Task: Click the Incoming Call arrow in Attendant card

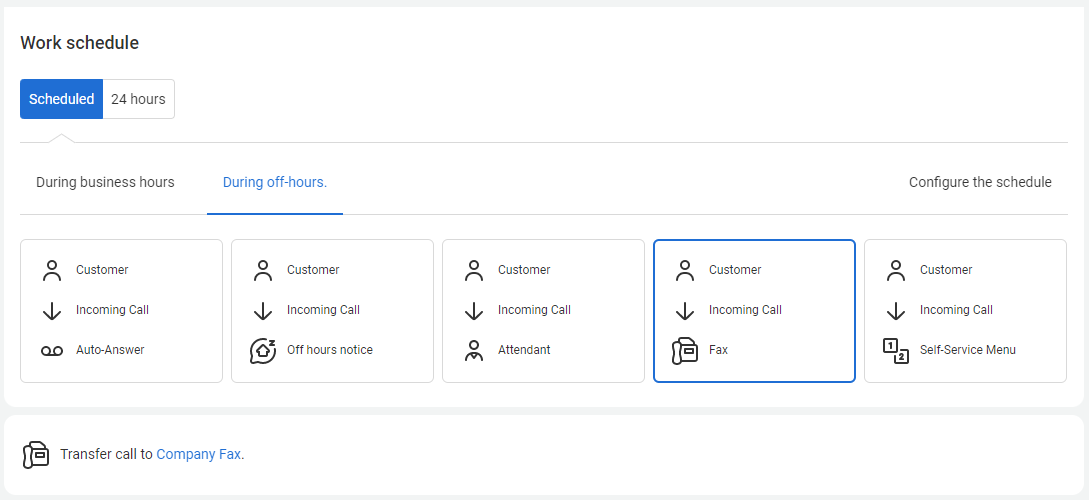Action: pyautogui.click(x=474, y=310)
